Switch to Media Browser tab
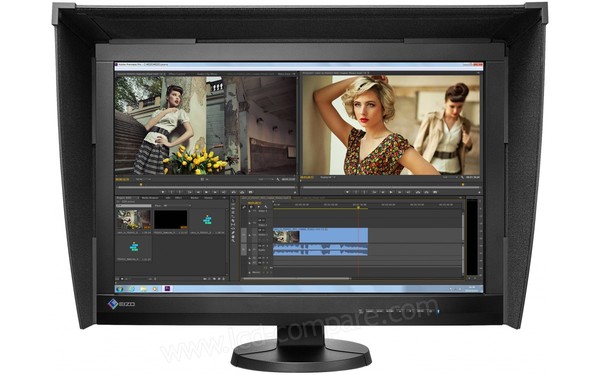Image resolution: width=600 pixels, height=375 pixels. [150, 198]
